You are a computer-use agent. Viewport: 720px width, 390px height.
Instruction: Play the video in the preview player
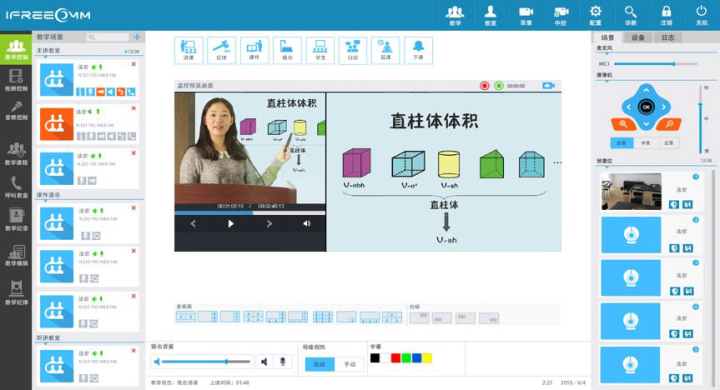[231, 224]
